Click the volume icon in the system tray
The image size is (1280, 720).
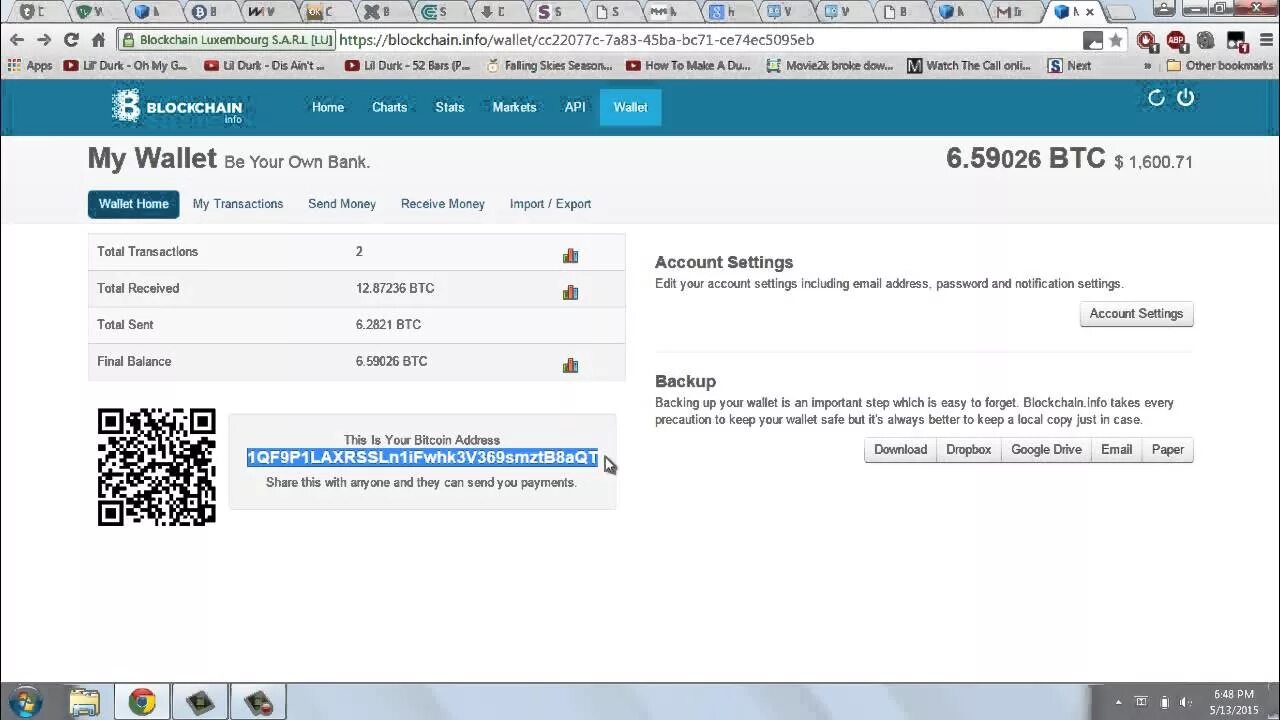[1187, 702]
